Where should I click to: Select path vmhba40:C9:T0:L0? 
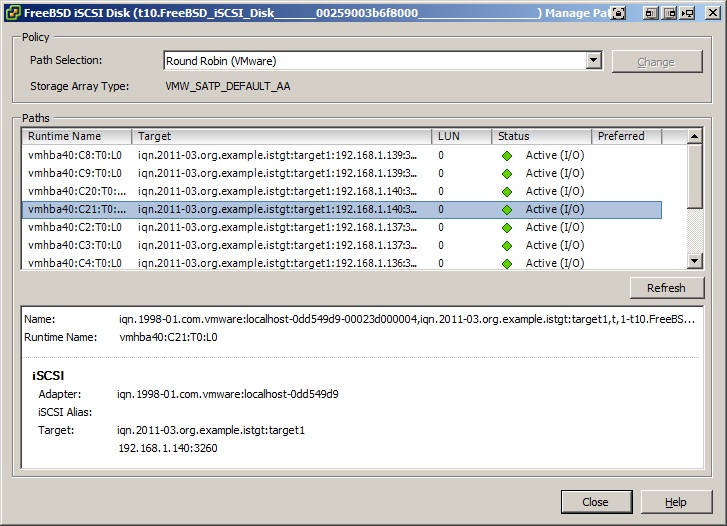(x=342, y=173)
